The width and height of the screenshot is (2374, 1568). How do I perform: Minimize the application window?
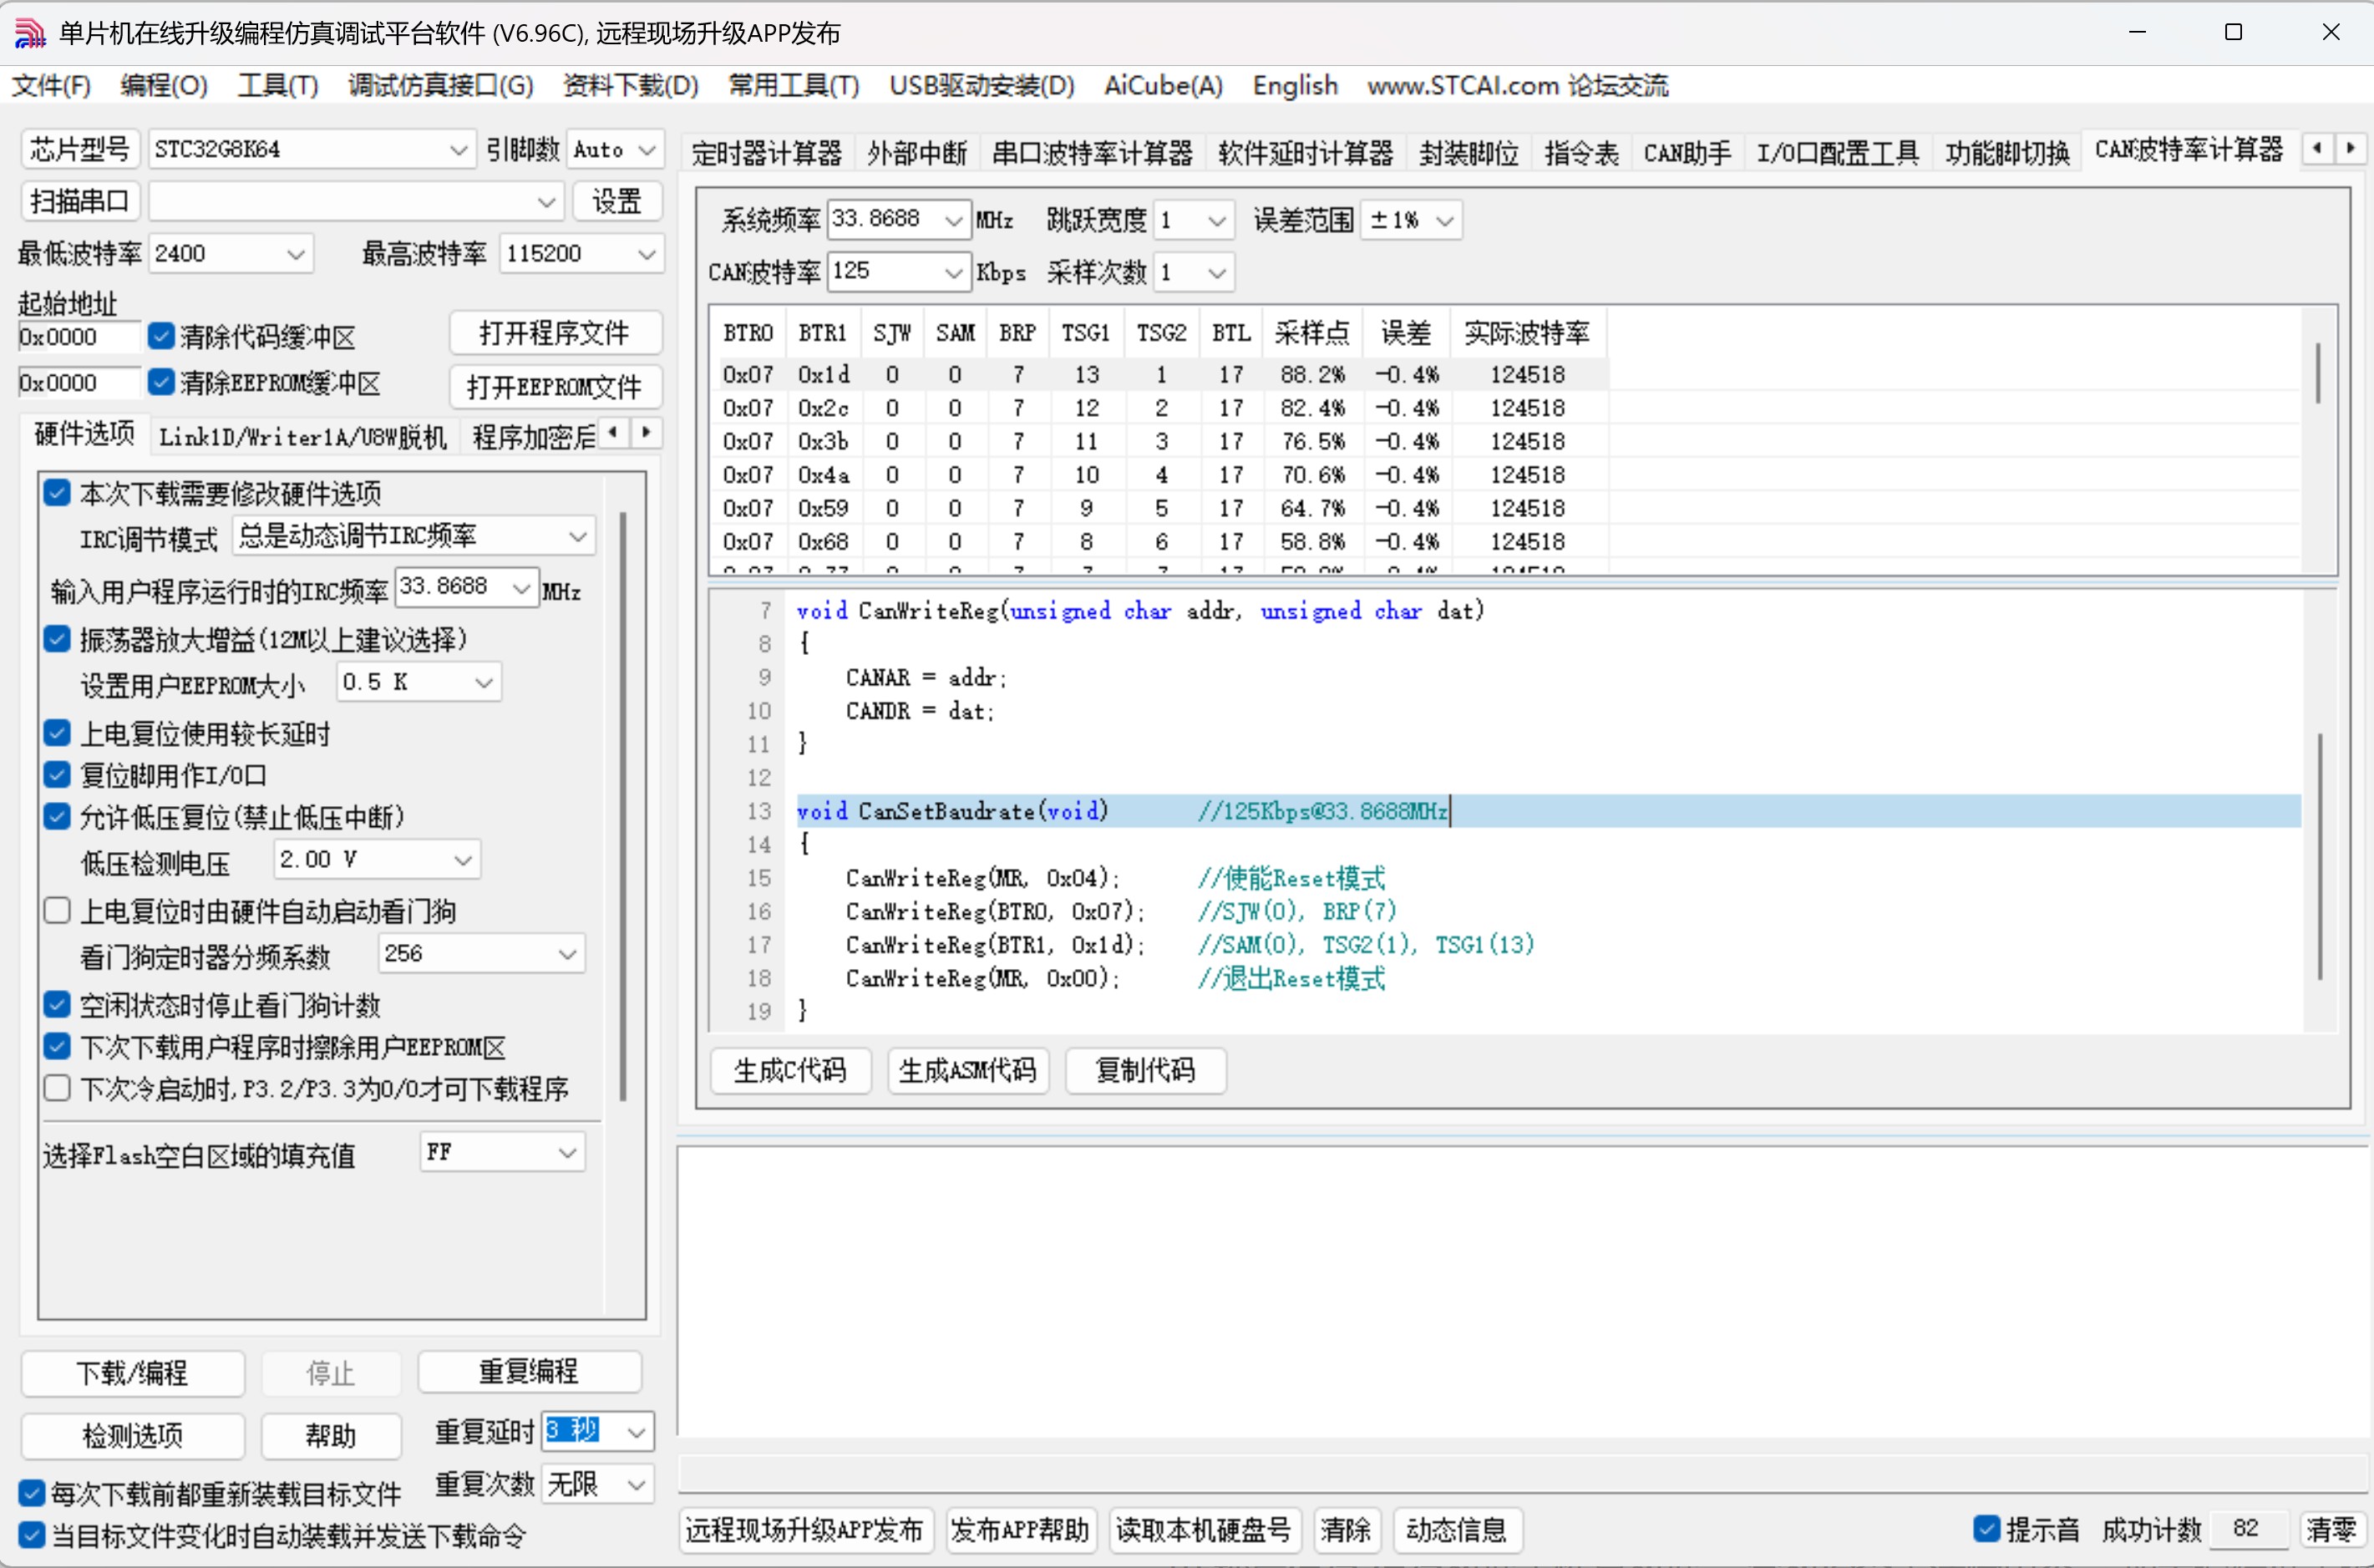[x=2137, y=32]
